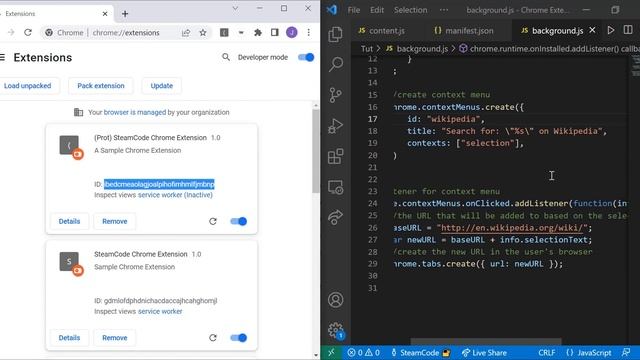Open the Extensions hamburger menu
This screenshot has height=360, width=640.
[x=2, y=58]
